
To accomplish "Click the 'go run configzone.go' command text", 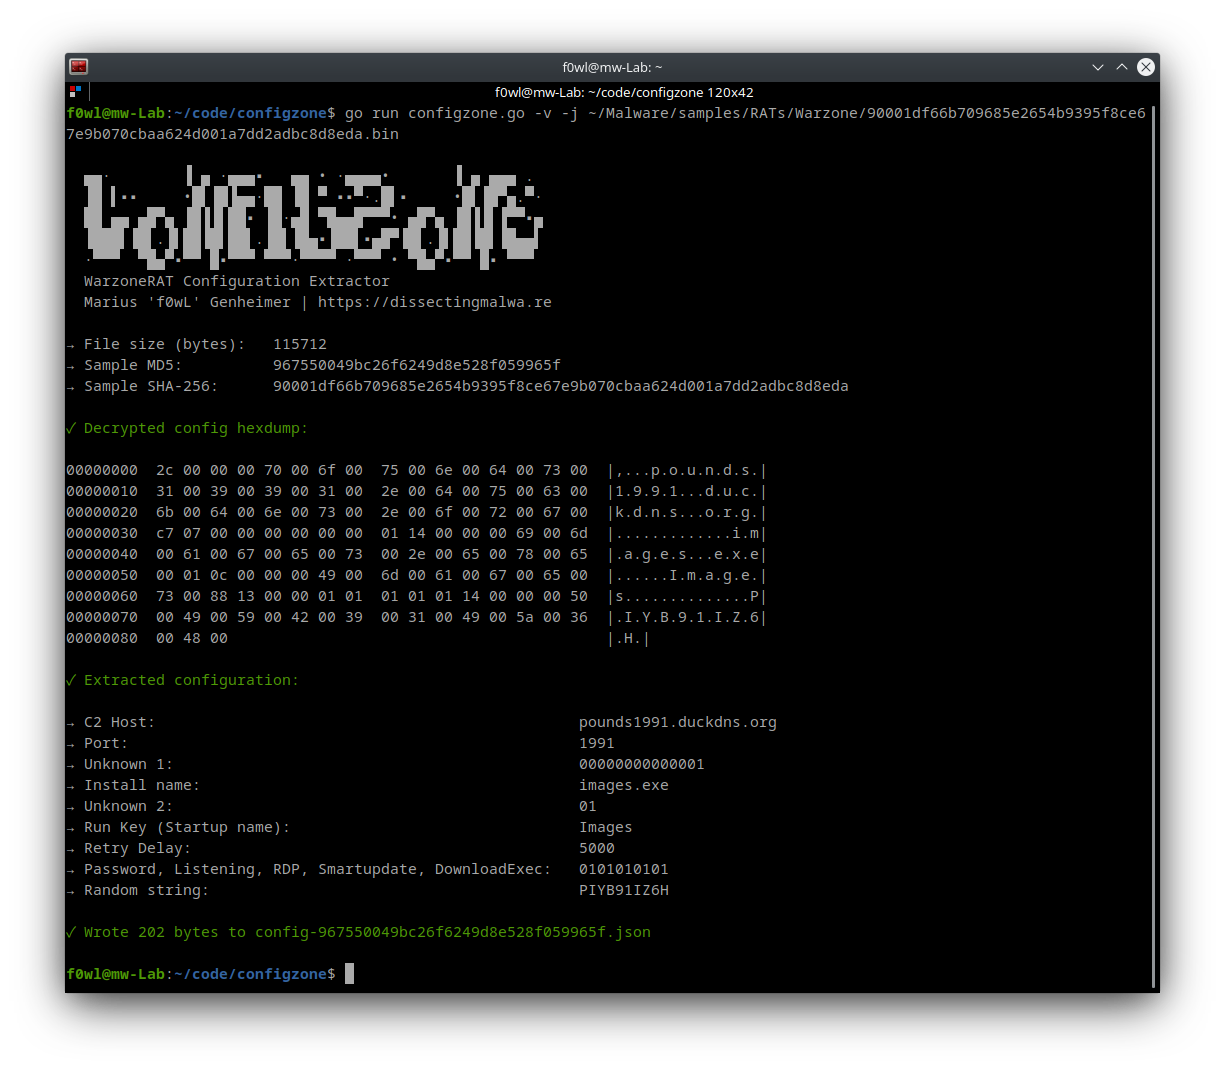I will (435, 113).
